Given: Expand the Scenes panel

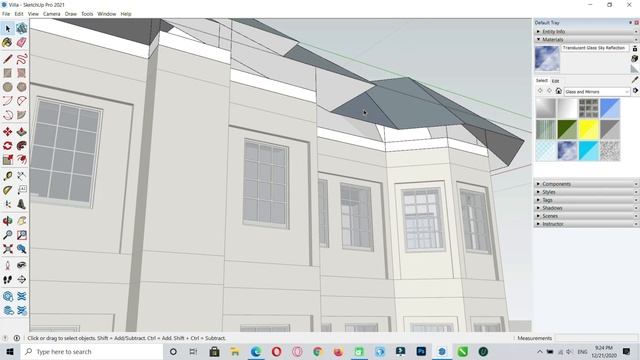Looking at the screenshot, I should click(586, 216).
